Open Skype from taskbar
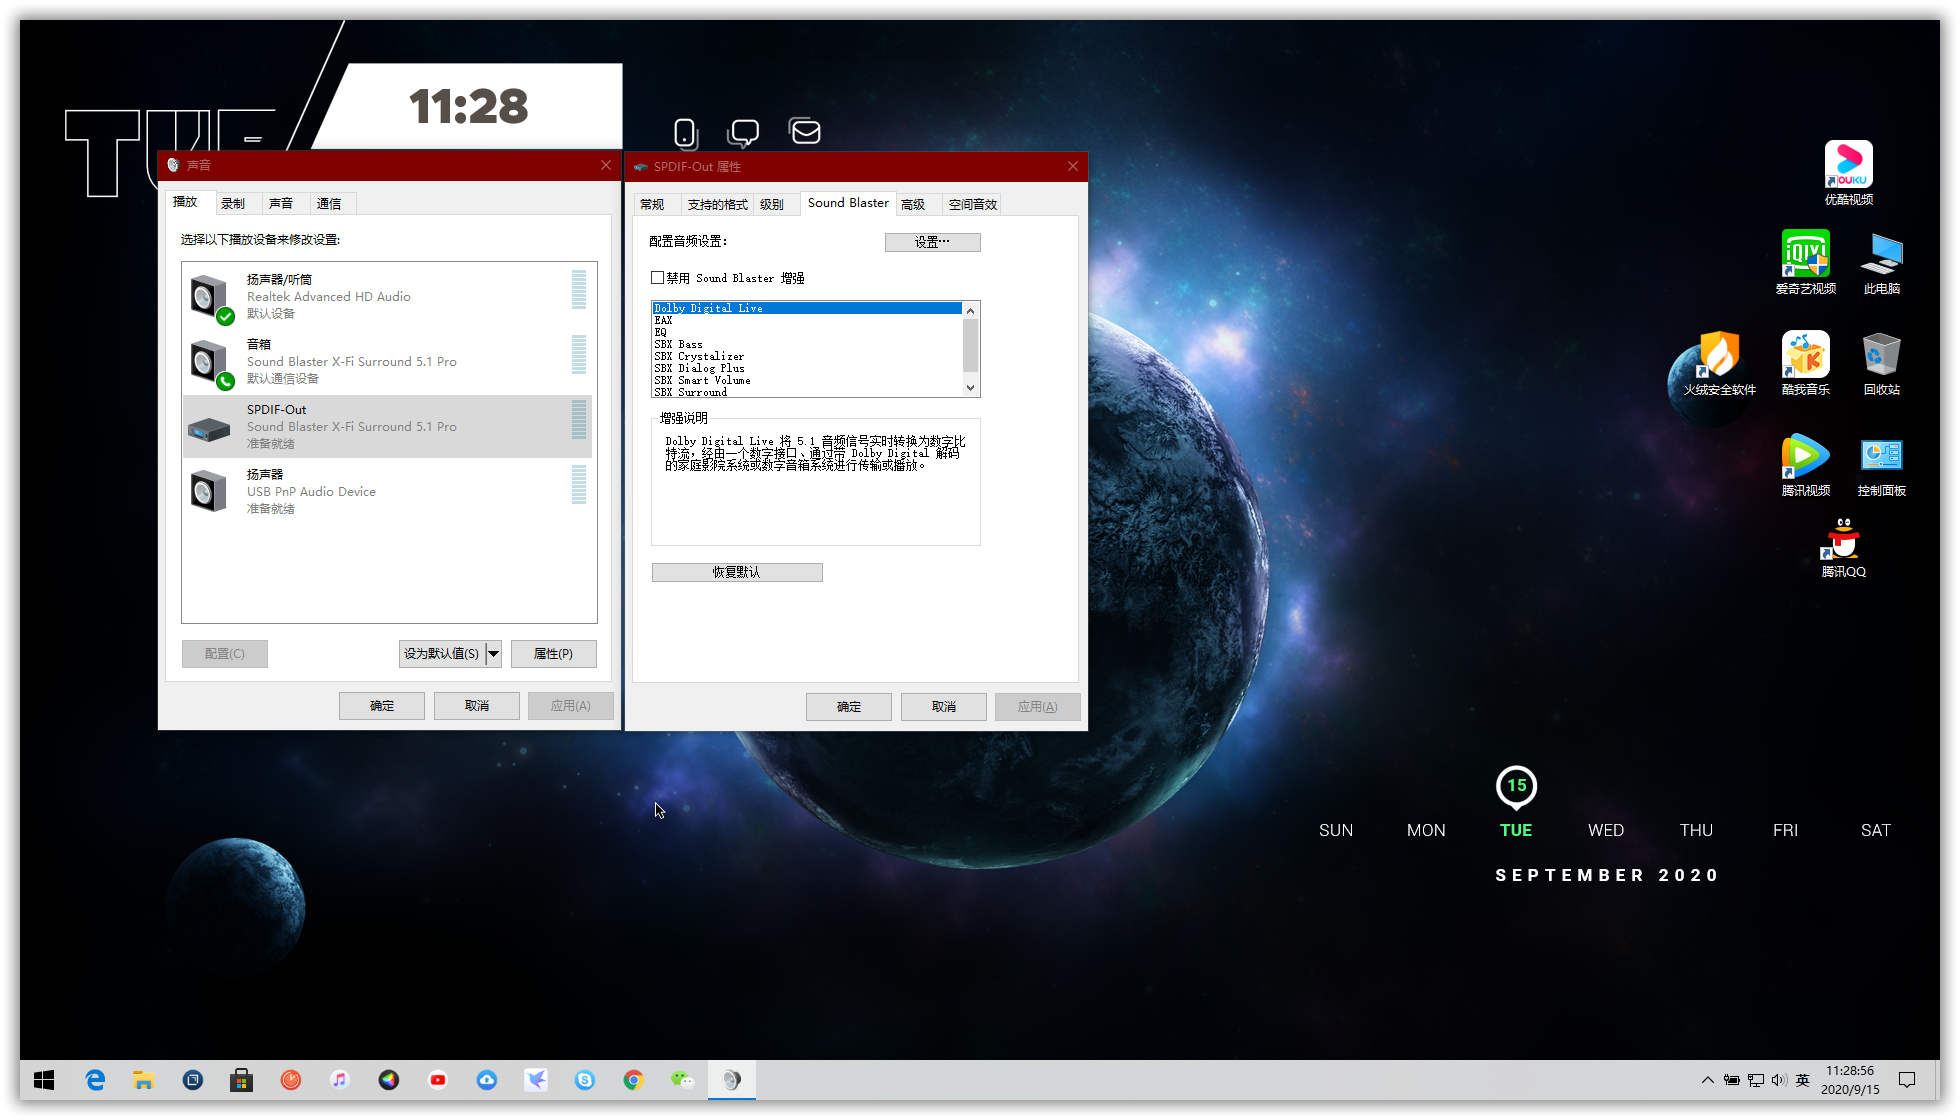Viewport: 1960px width, 1120px height. [585, 1080]
